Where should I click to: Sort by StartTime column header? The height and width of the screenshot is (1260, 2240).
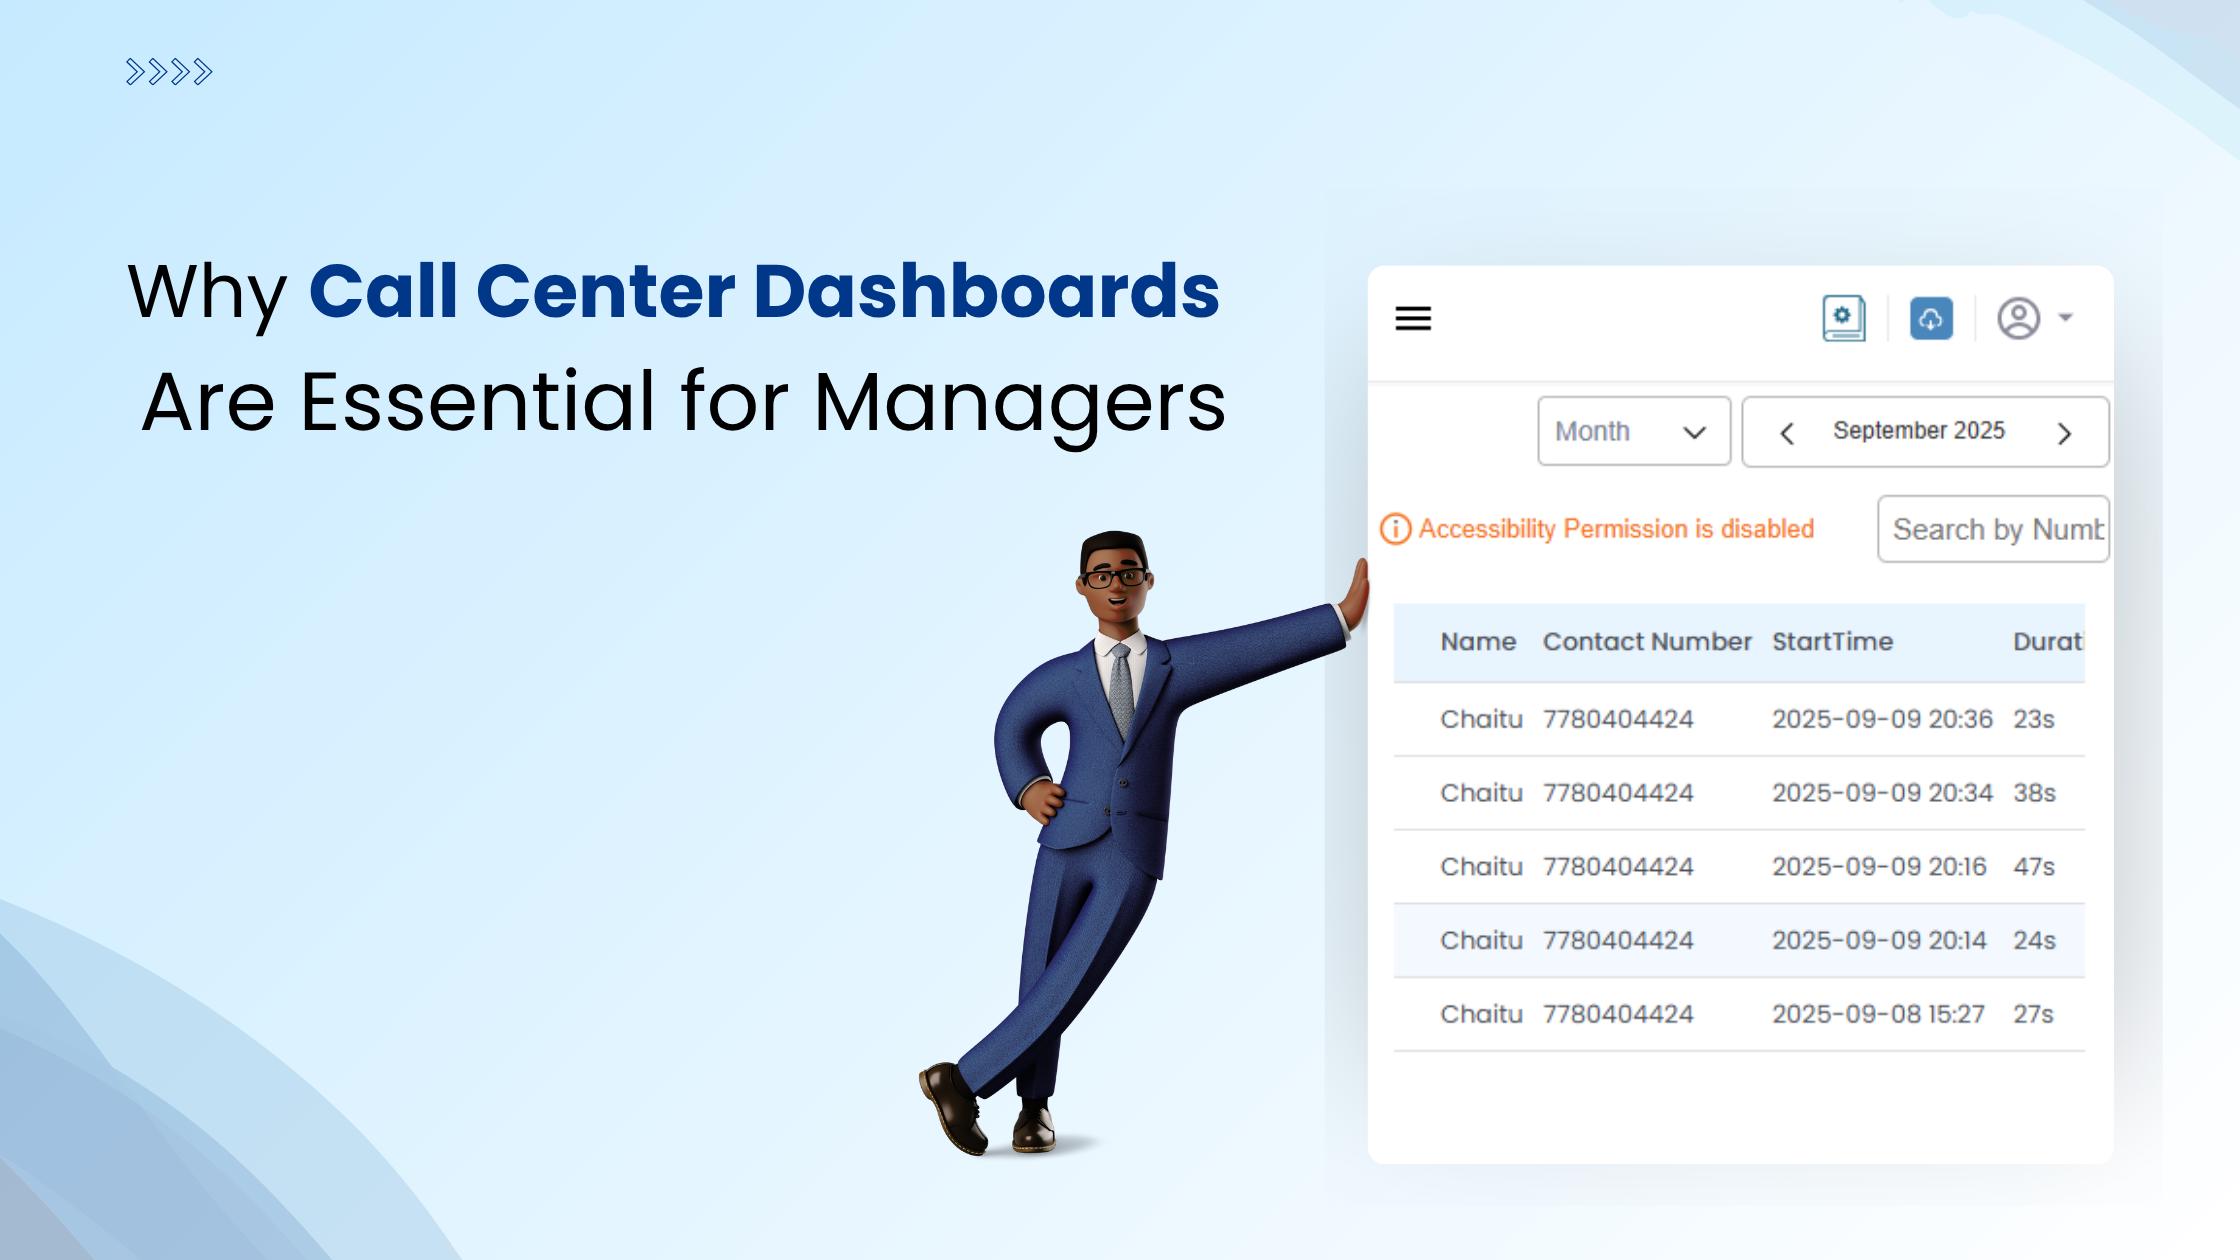click(1832, 642)
